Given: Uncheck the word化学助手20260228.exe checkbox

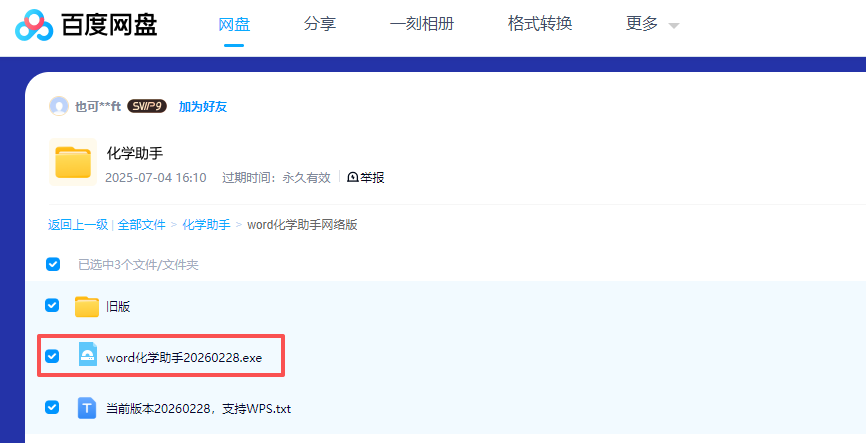Looking at the screenshot, I should 53,357.
